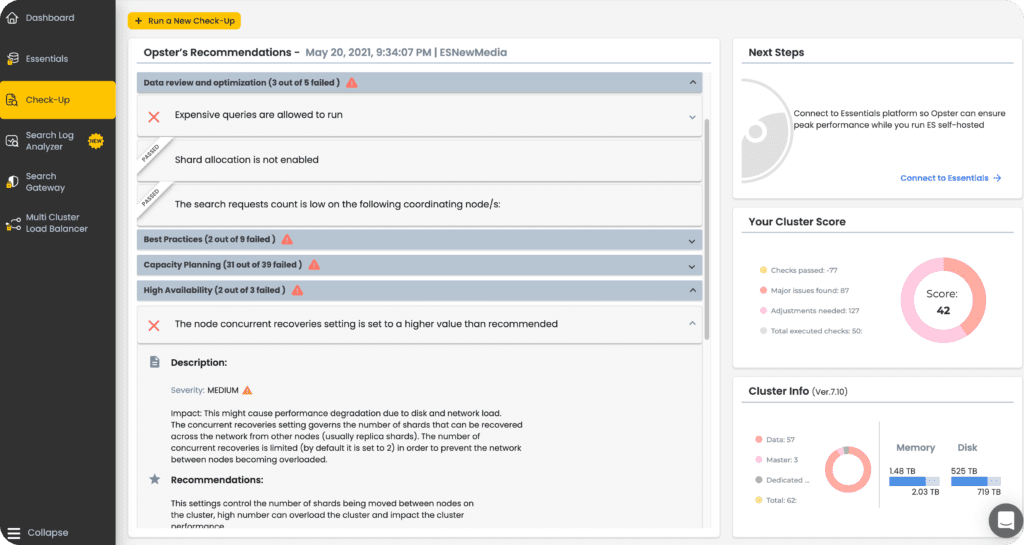Expand the Best Practices section chevron
1024x545 pixels.
tap(692, 241)
